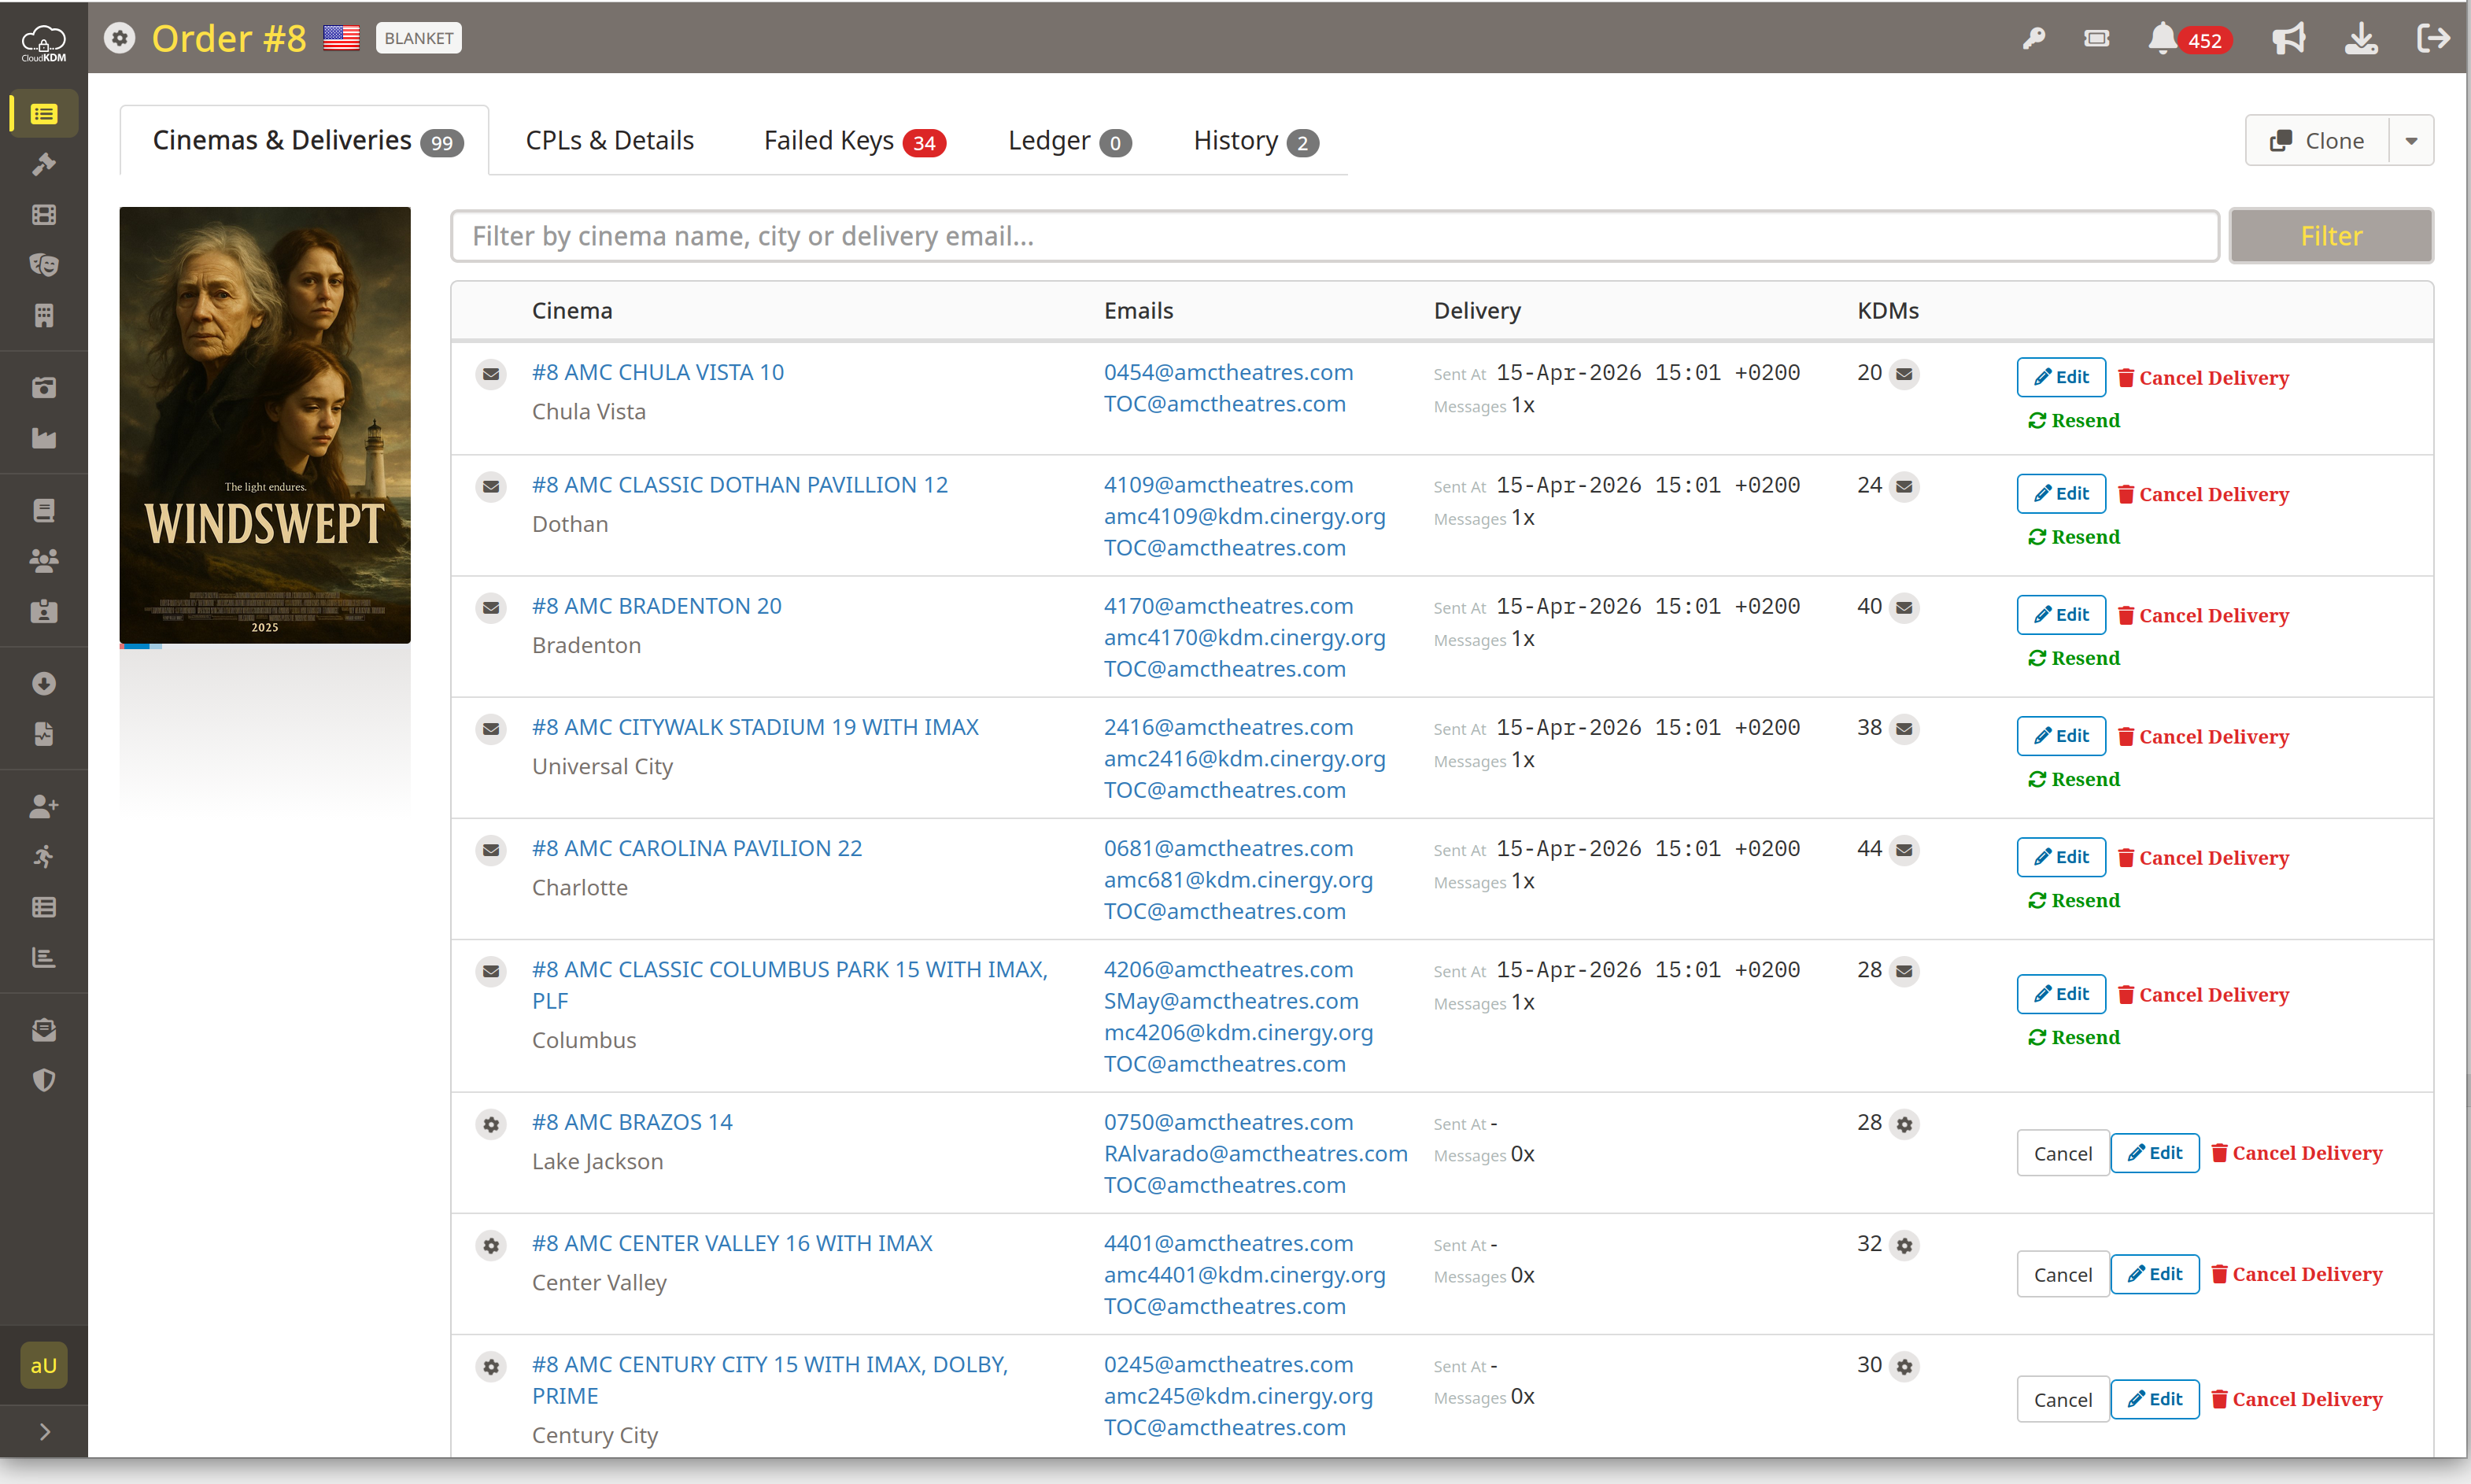
Task: Click the key icon in top bar
Action: 2033,39
